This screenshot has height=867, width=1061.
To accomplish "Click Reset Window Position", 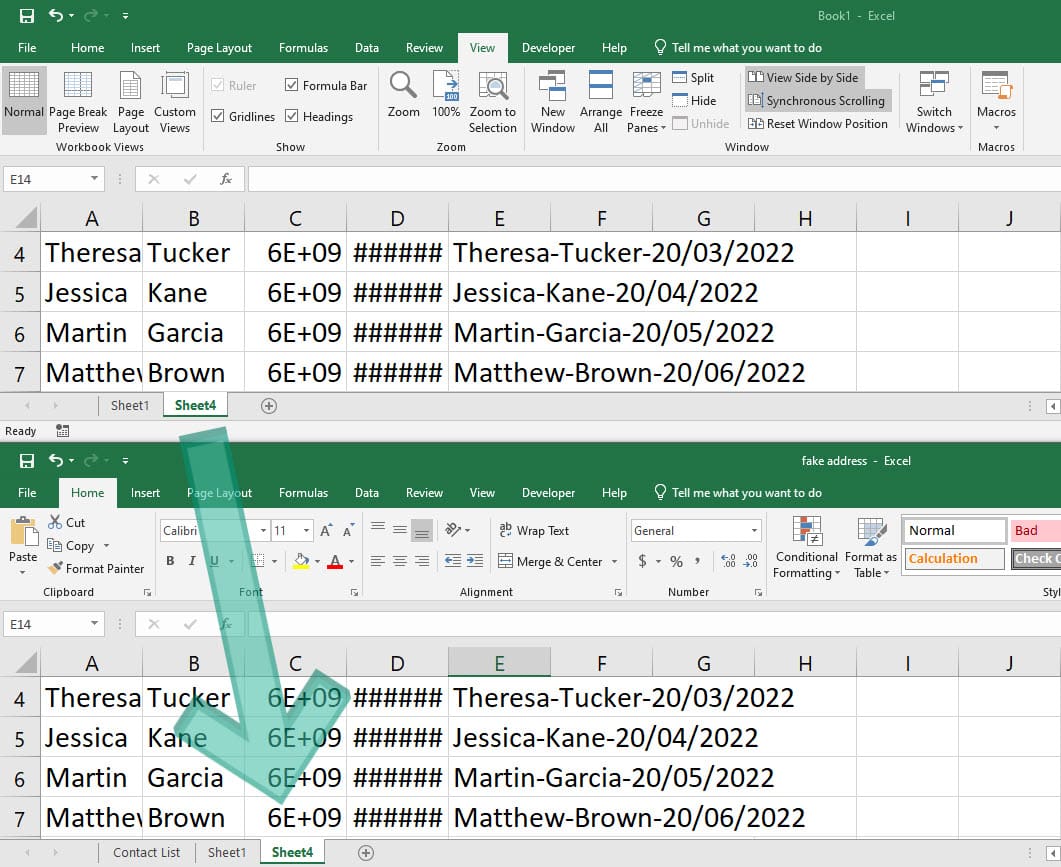I will 818,123.
